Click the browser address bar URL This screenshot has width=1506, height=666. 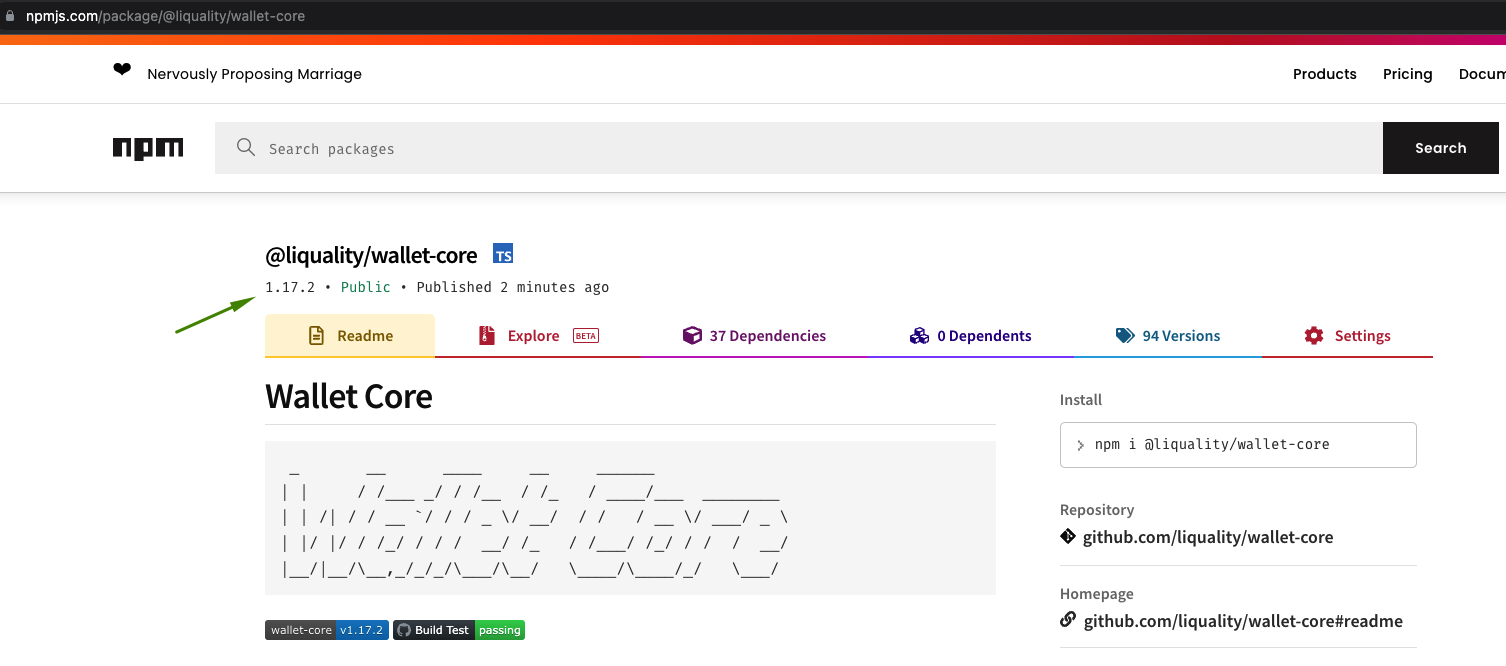tap(165, 16)
